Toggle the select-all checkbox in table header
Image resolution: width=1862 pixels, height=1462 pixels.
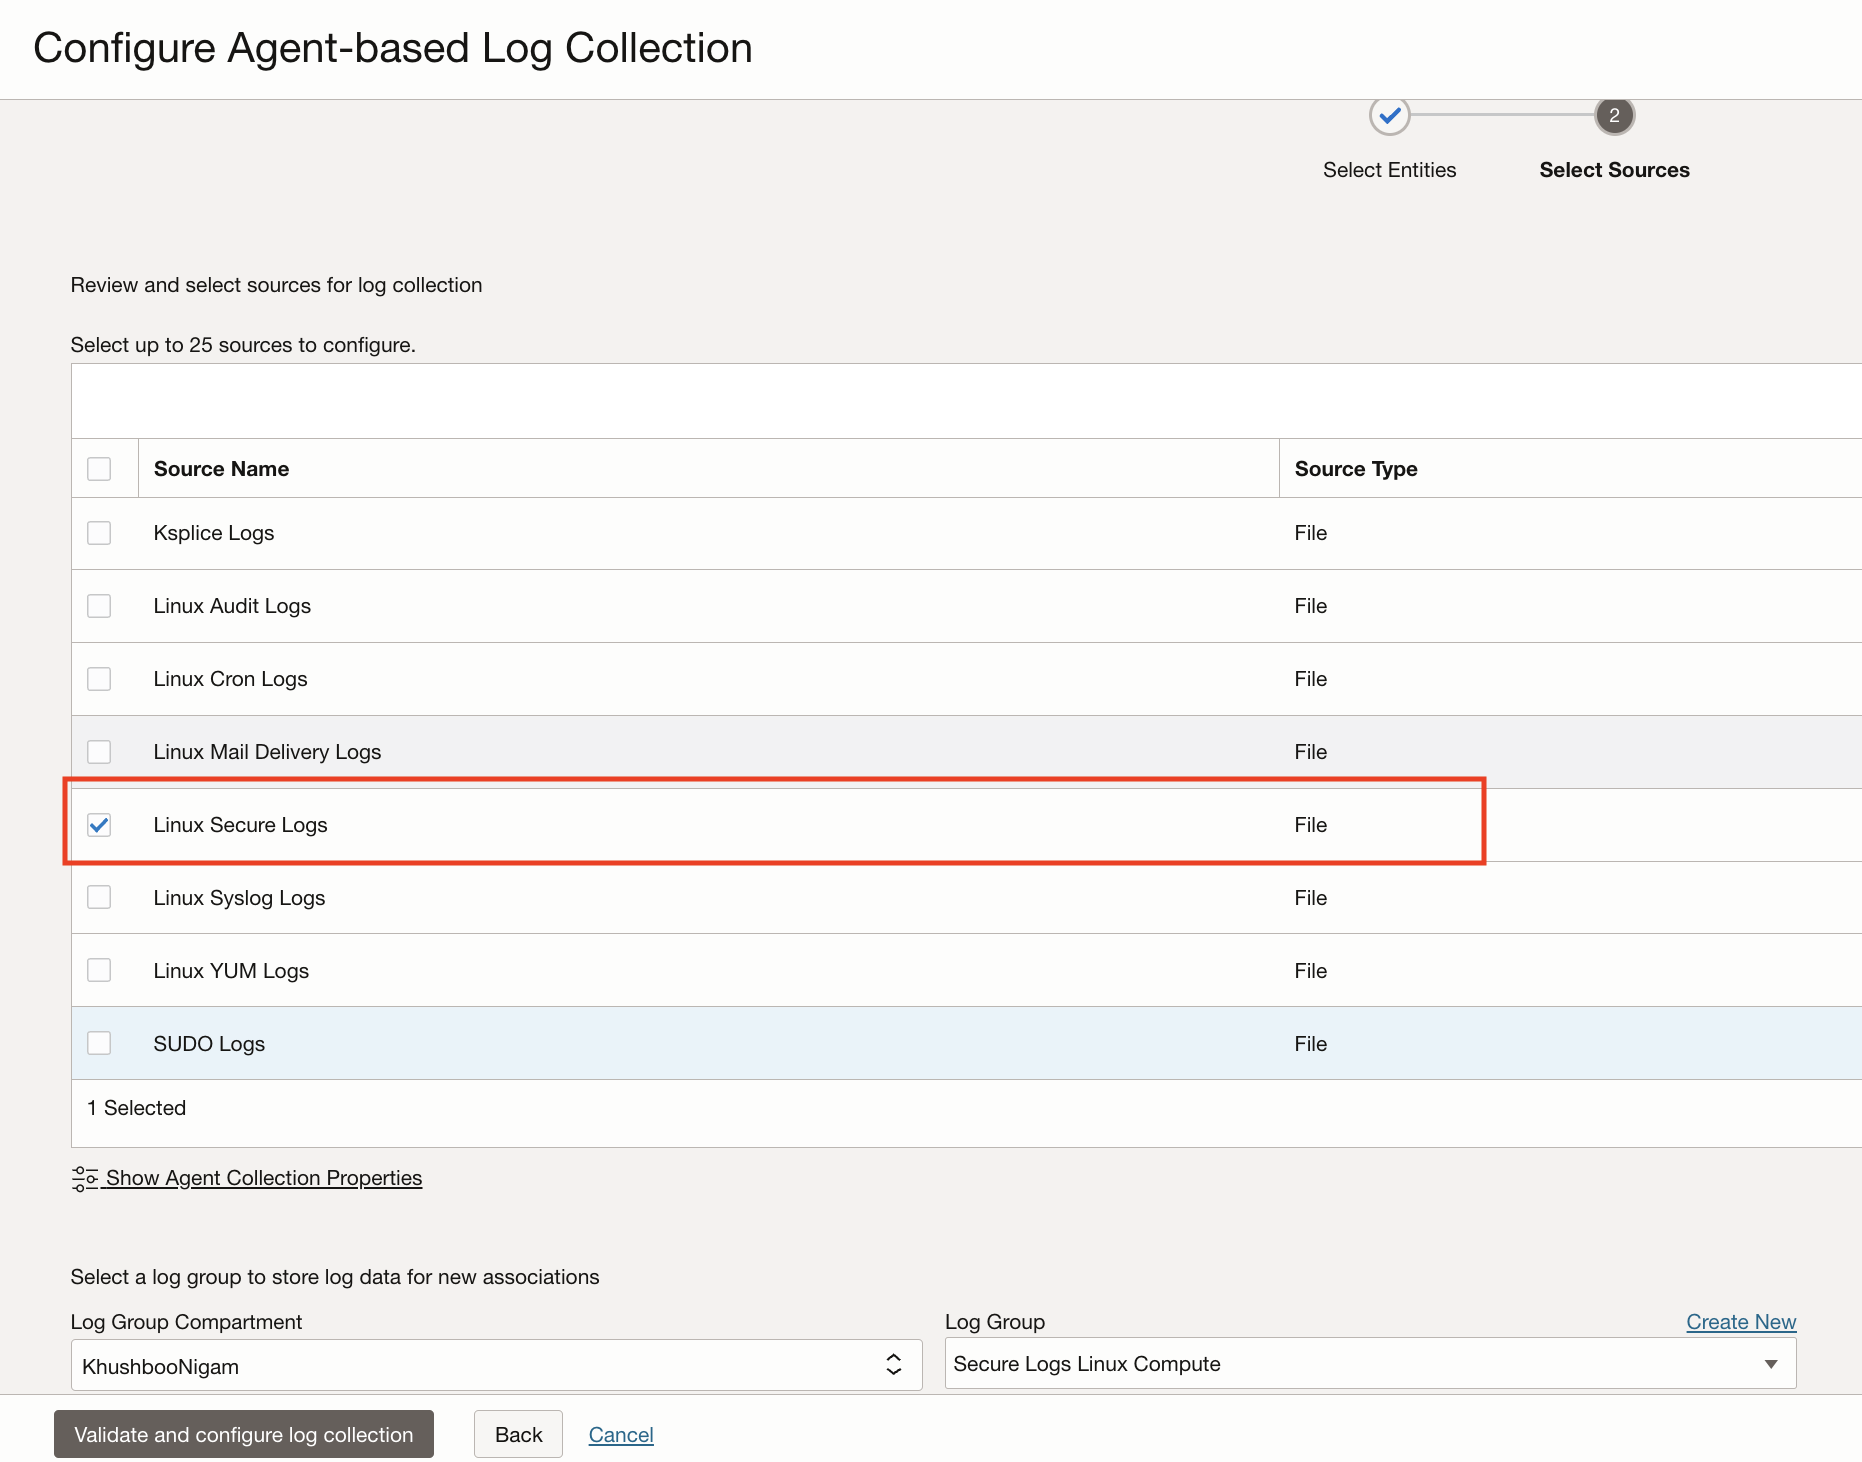coord(99,469)
